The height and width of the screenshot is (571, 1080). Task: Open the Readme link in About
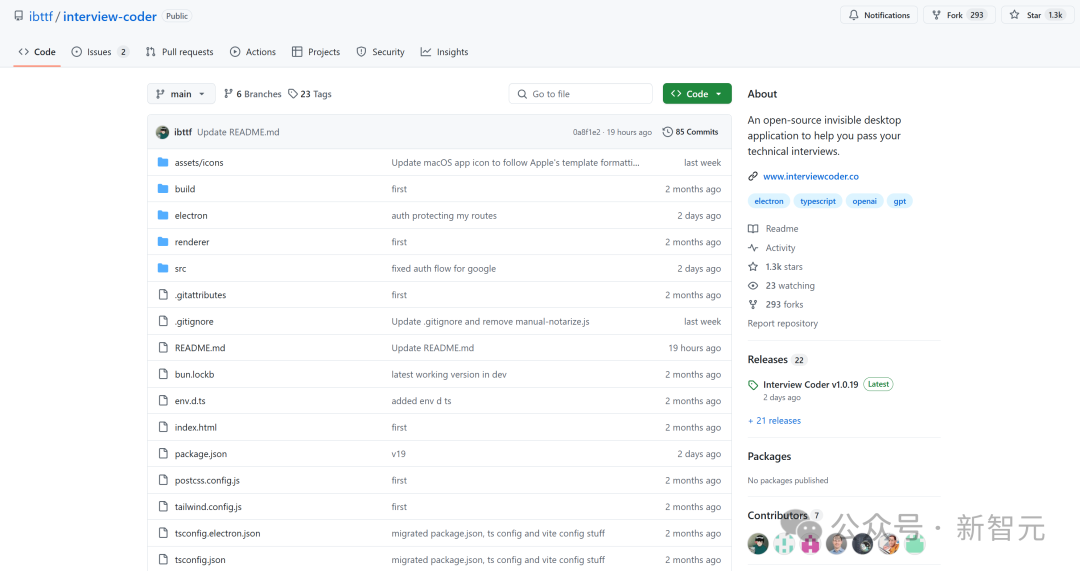pos(773,229)
